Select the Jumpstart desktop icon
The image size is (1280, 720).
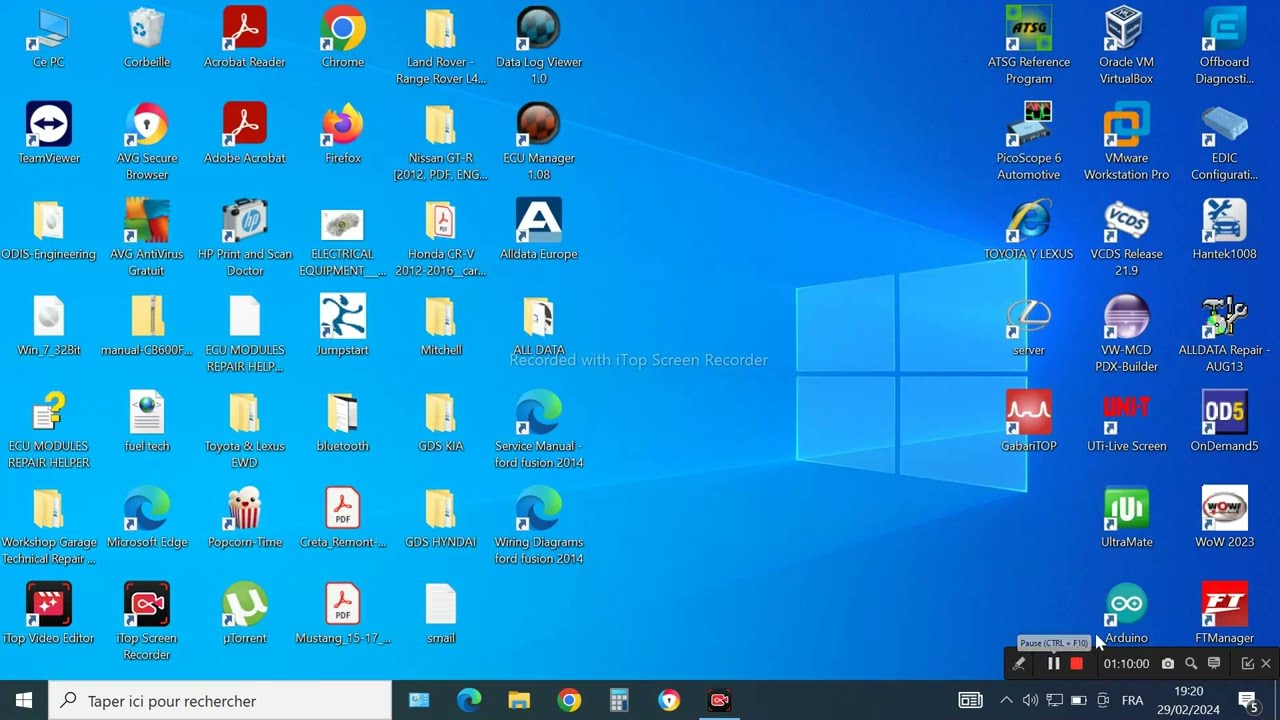pos(343,326)
